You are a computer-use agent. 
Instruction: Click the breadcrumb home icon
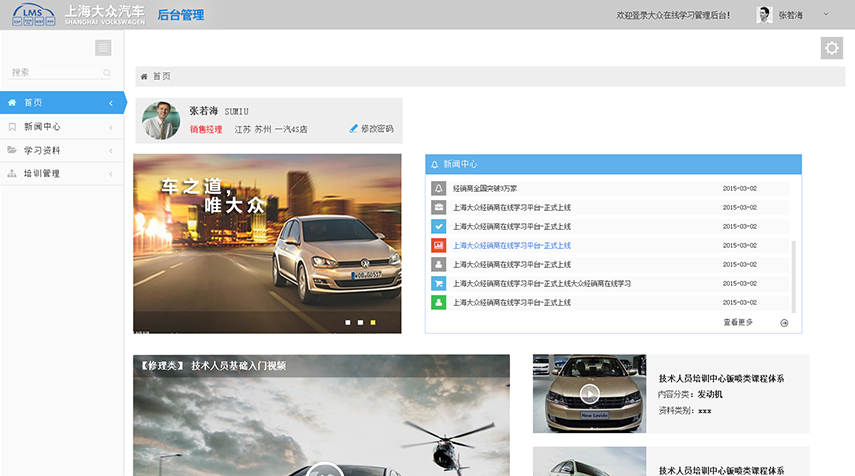[x=144, y=76]
